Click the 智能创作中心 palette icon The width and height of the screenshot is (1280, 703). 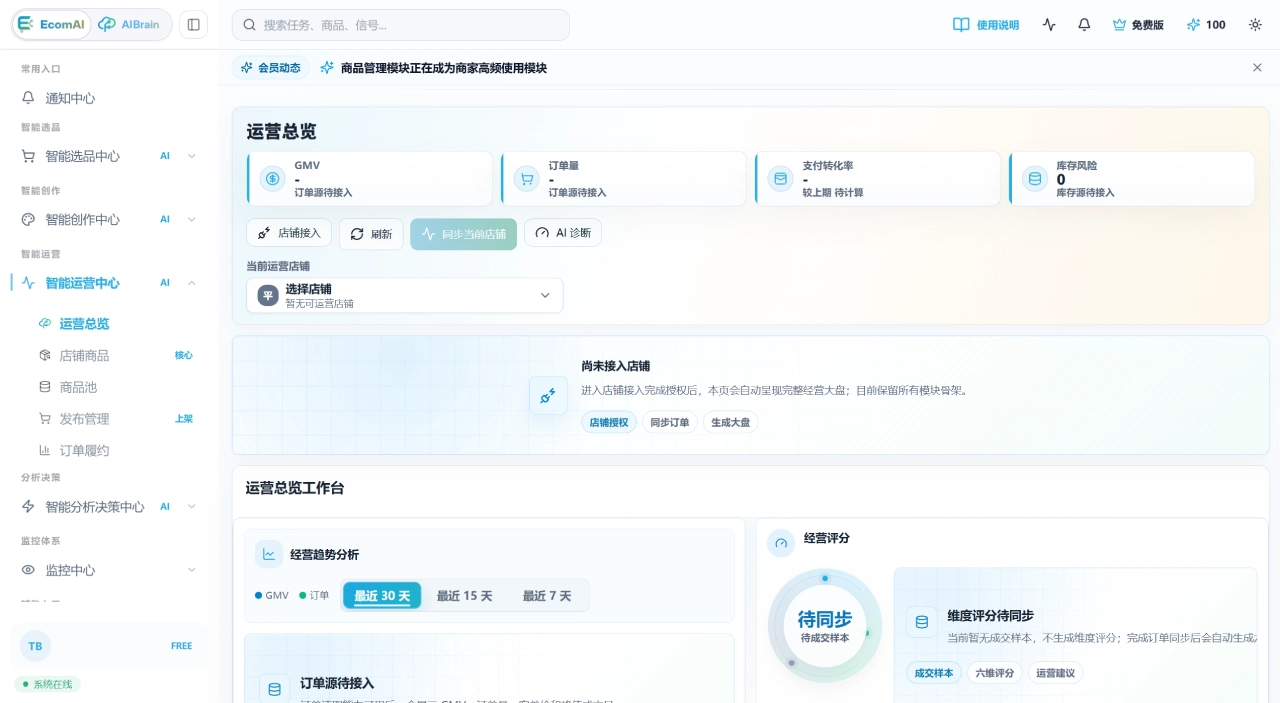click(28, 219)
